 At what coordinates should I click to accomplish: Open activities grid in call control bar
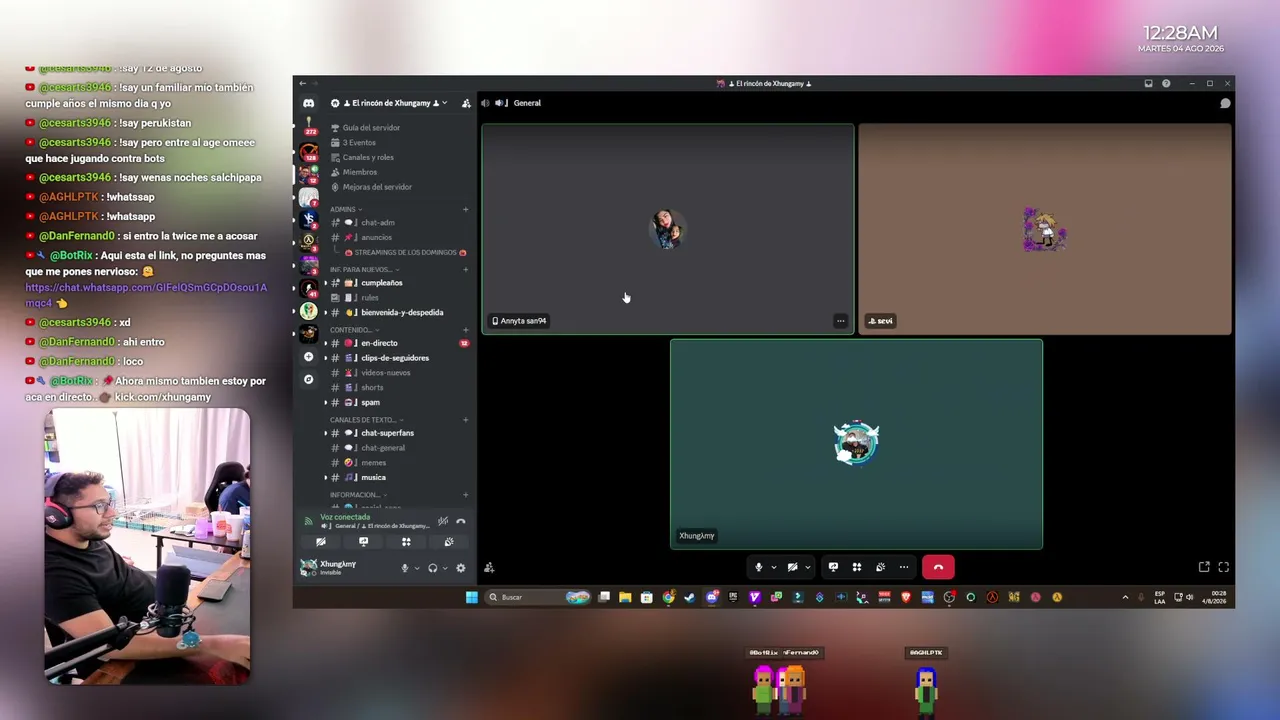(x=857, y=567)
